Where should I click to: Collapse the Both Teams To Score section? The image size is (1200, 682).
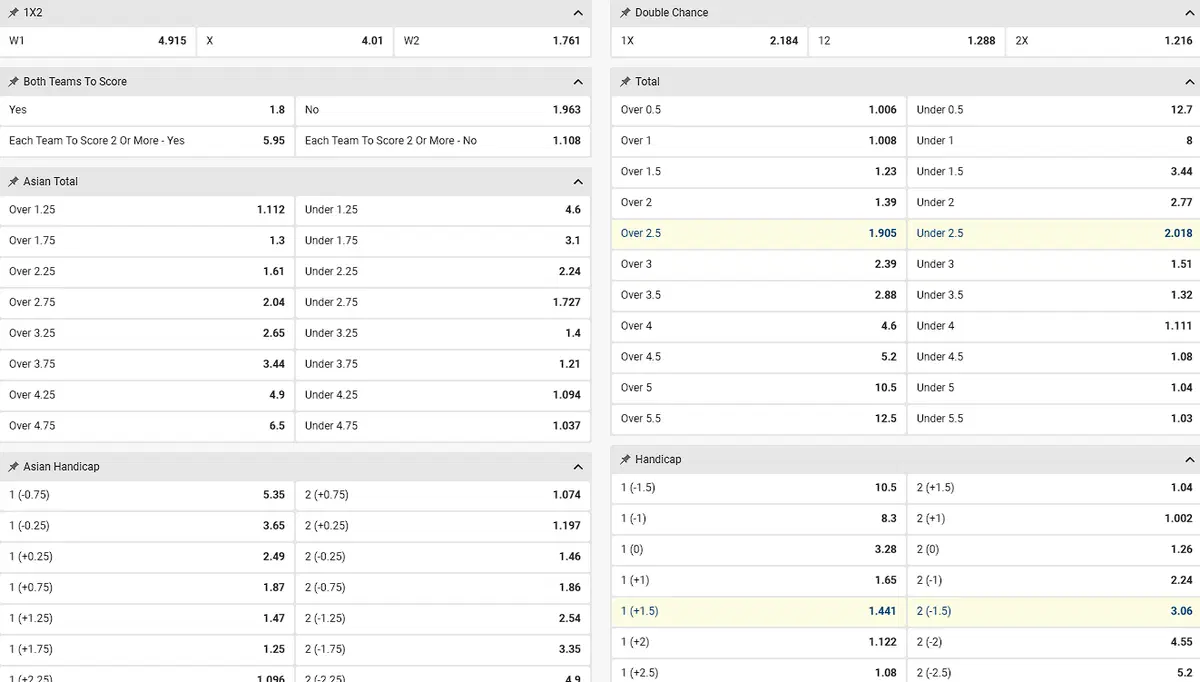tap(578, 82)
